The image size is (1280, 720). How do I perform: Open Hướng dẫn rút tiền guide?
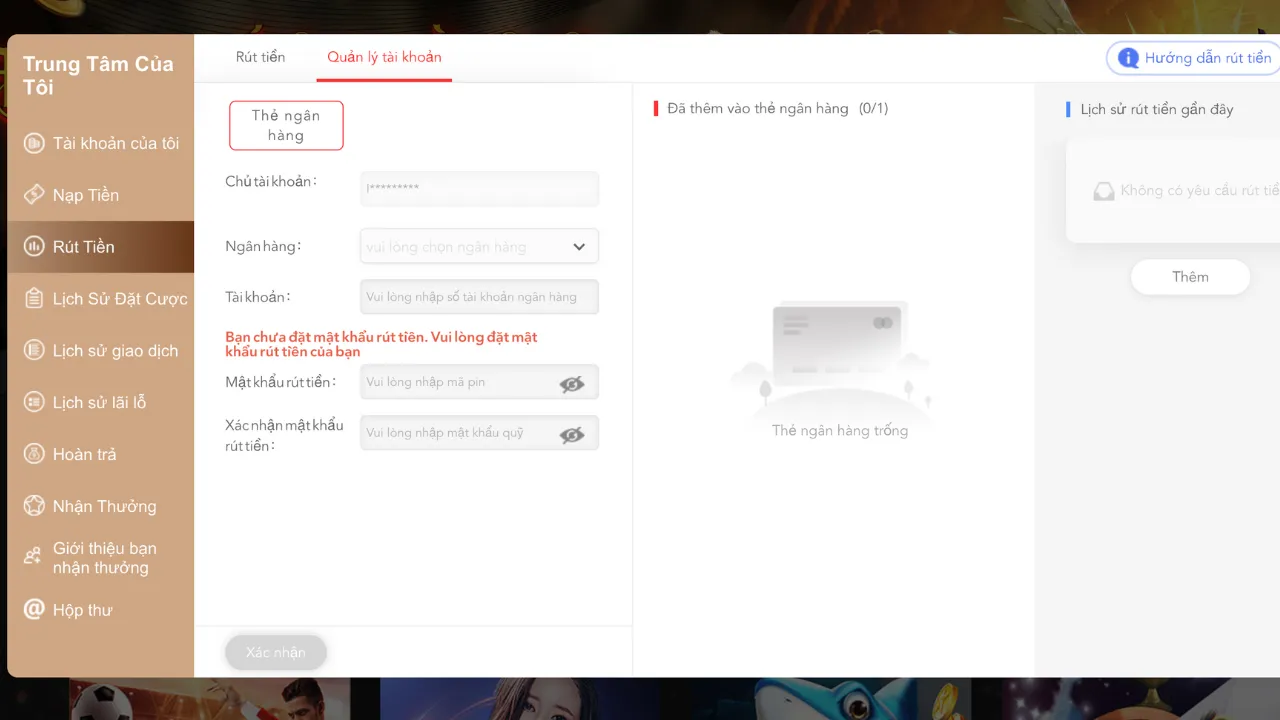(1195, 58)
